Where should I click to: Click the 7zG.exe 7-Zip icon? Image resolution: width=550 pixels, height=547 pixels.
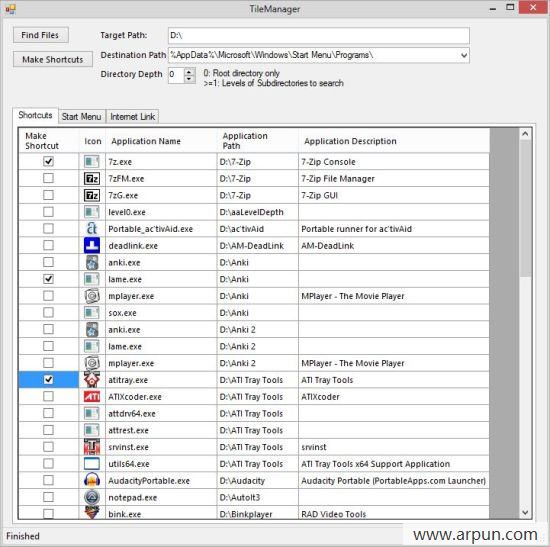(92, 195)
